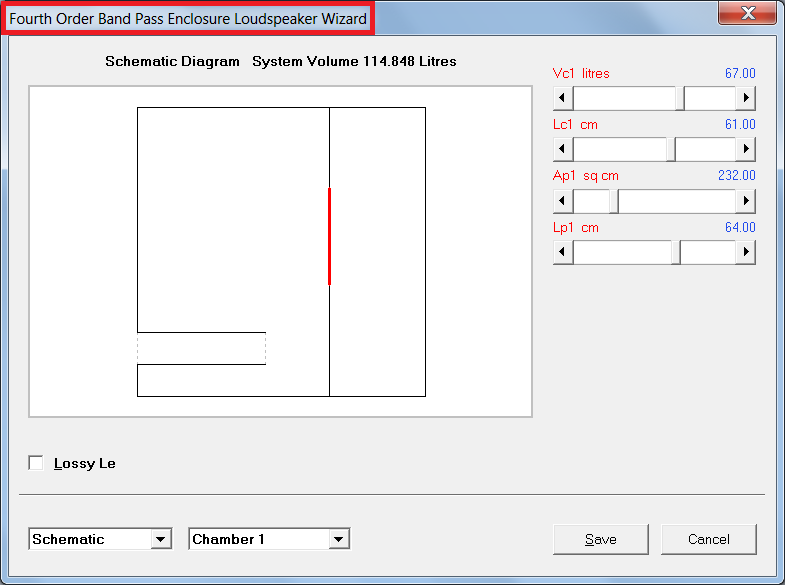Click the Lc1 cm label
Screen dimensions: 785x585
click(575, 125)
